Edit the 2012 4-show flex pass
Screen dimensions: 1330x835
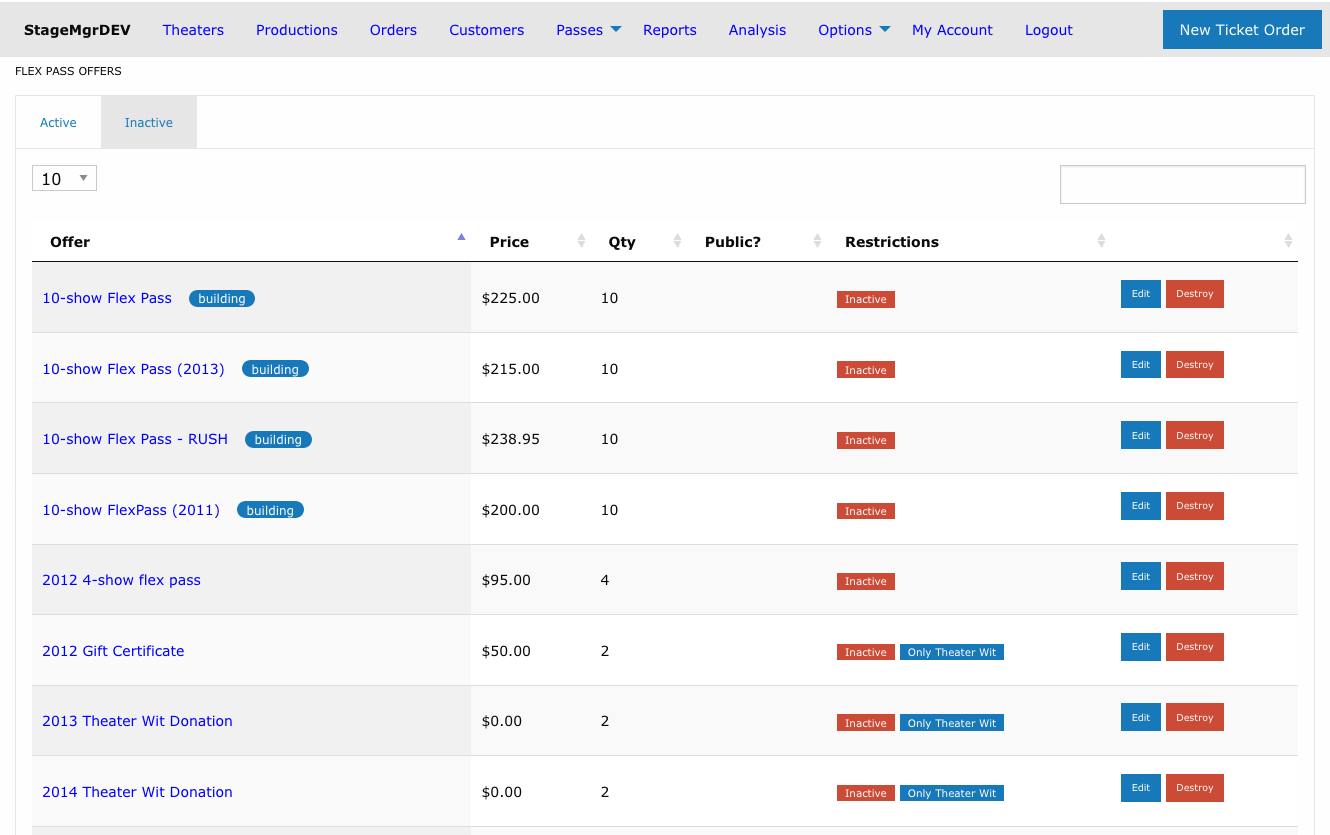1141,576
